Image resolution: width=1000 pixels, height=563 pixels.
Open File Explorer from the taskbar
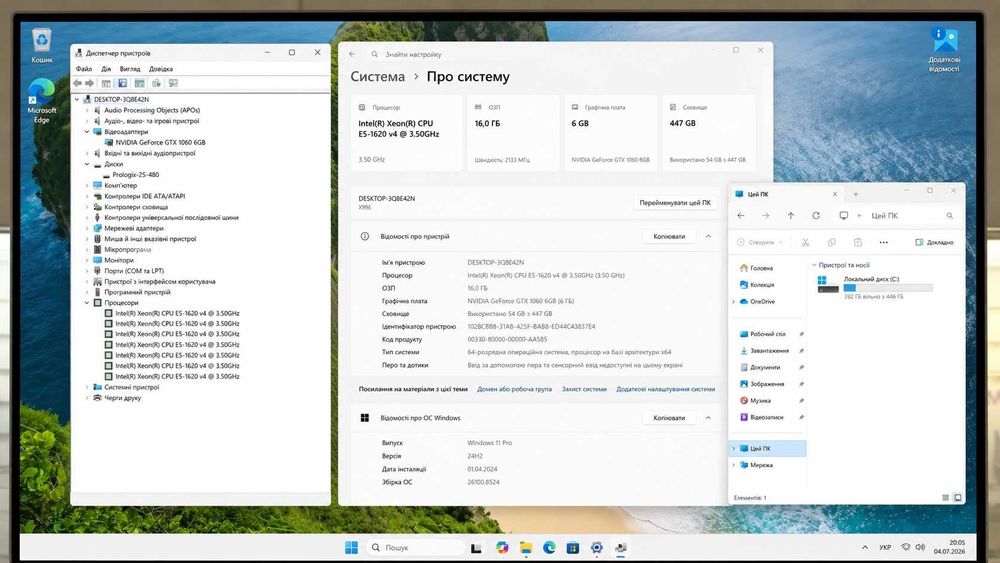[x=526, y=548]
